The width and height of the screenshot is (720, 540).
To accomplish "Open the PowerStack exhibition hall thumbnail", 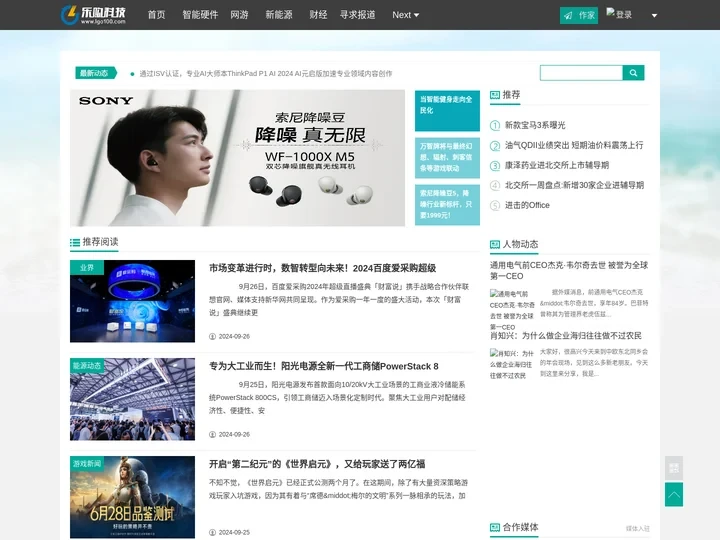I will (132, 399).
